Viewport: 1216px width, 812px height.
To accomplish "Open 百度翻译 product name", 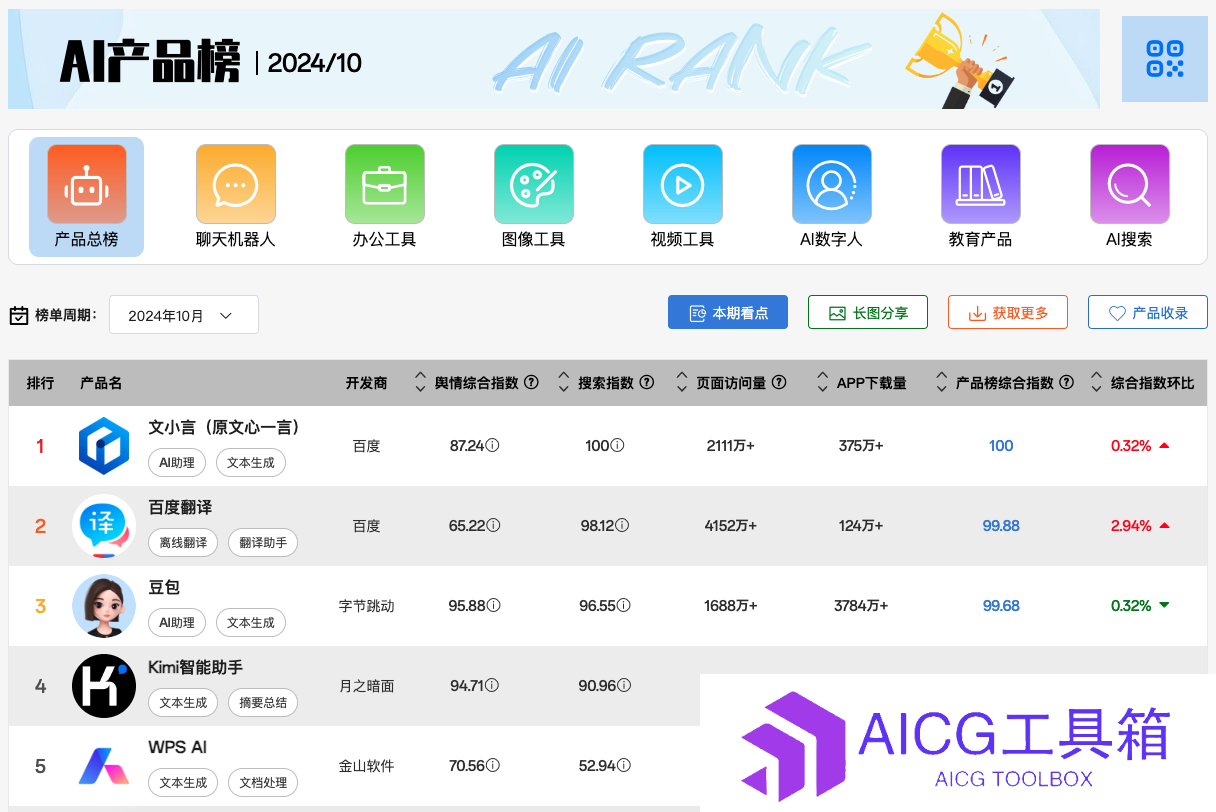I will point(180,508).
